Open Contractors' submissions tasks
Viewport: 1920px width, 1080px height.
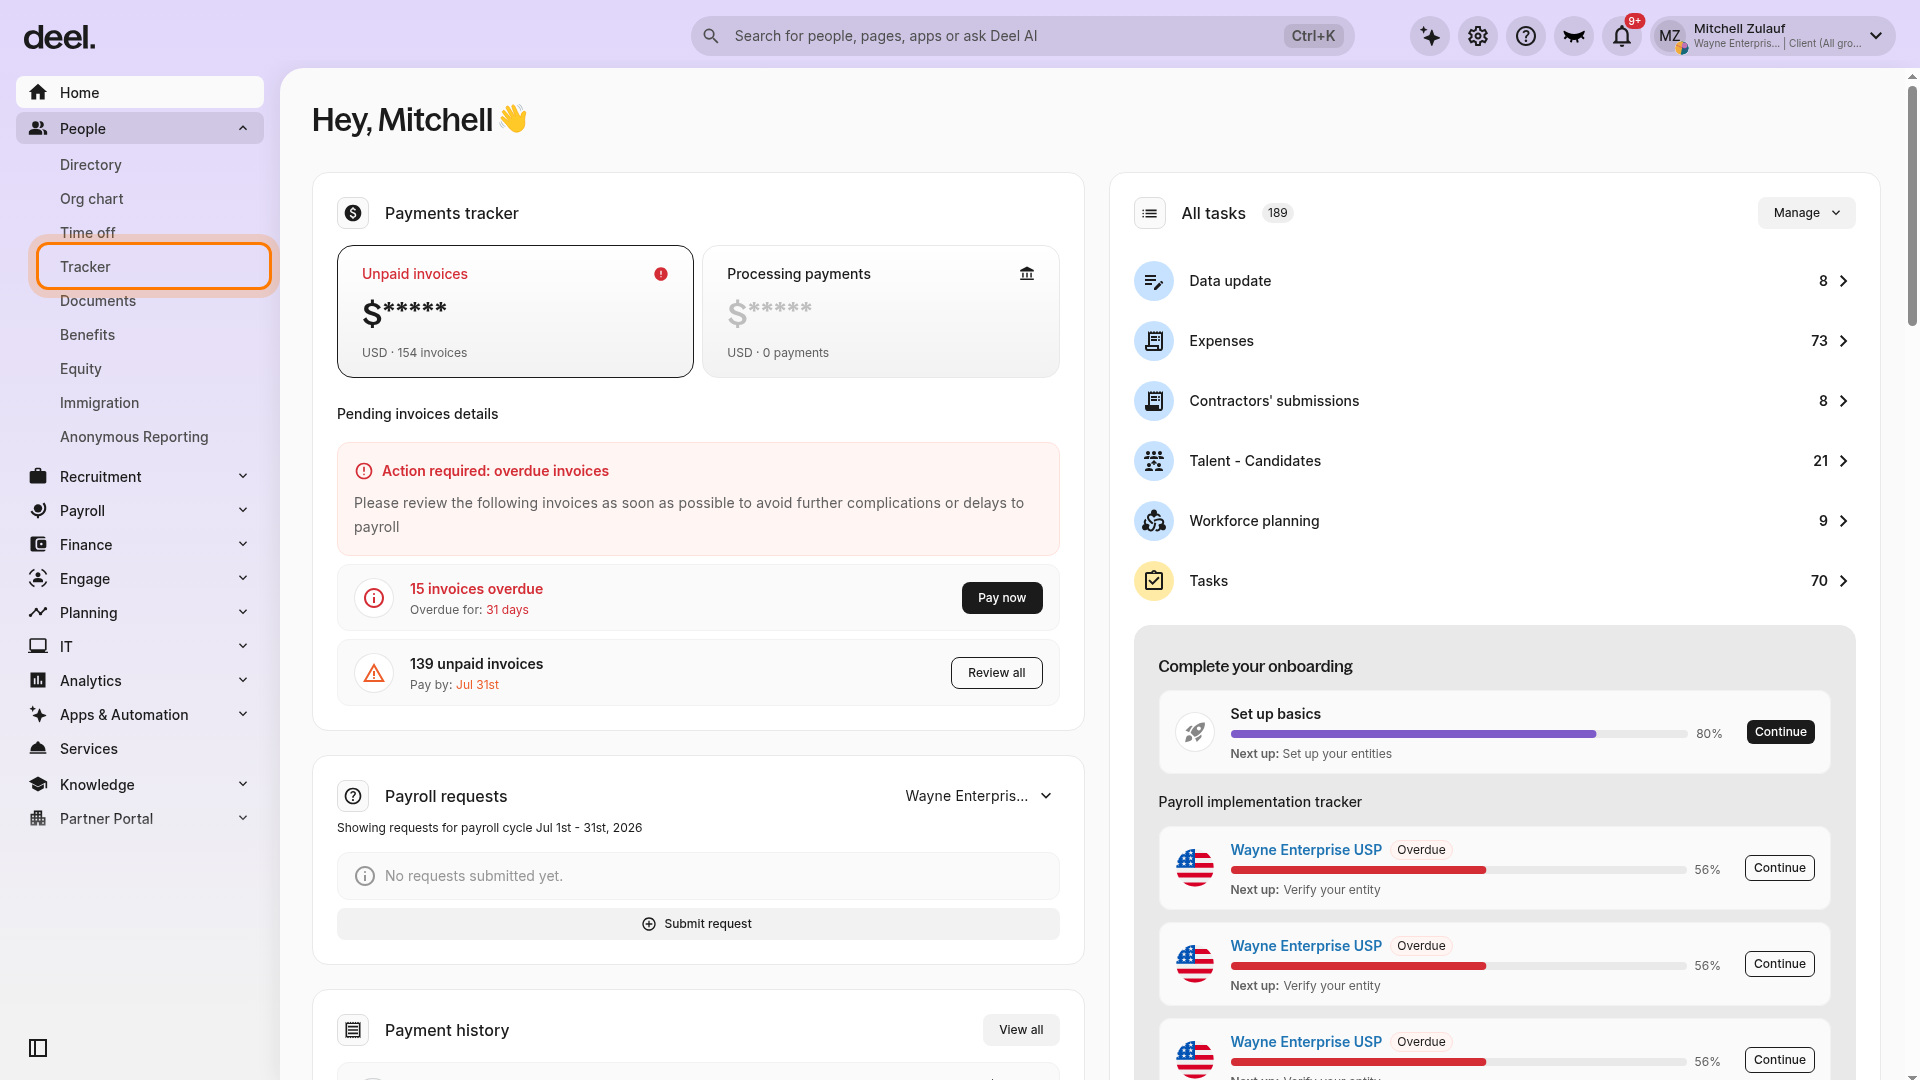coord(1494,401)
